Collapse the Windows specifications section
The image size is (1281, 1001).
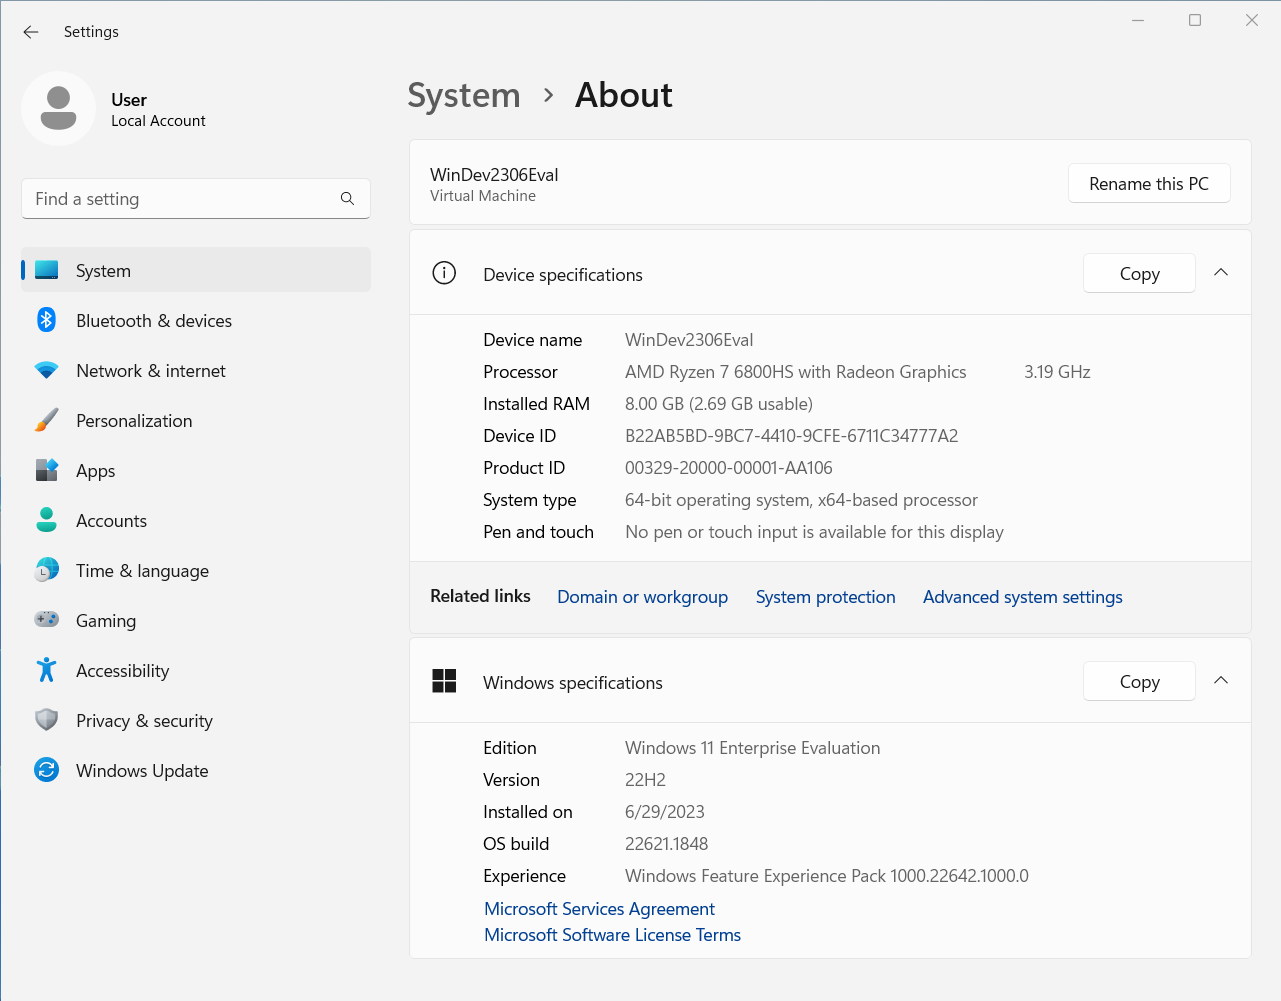point(1220,681)
